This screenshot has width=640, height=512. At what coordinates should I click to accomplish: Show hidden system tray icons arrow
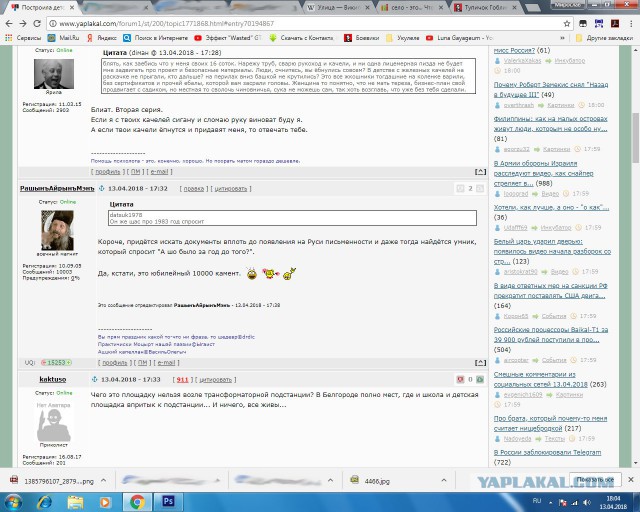point(551,502)
